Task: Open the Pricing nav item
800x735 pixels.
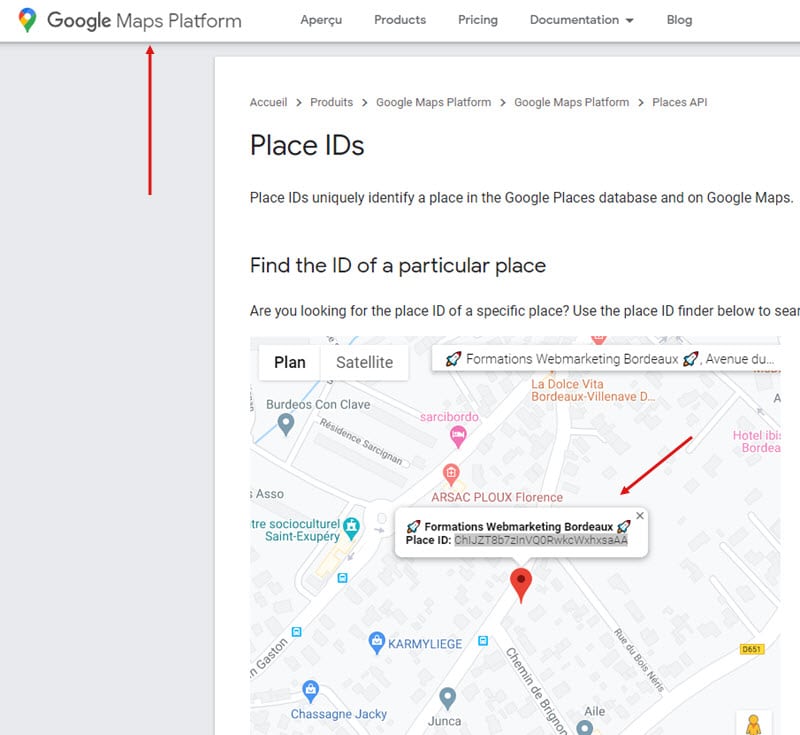Action: coord(478,20)
